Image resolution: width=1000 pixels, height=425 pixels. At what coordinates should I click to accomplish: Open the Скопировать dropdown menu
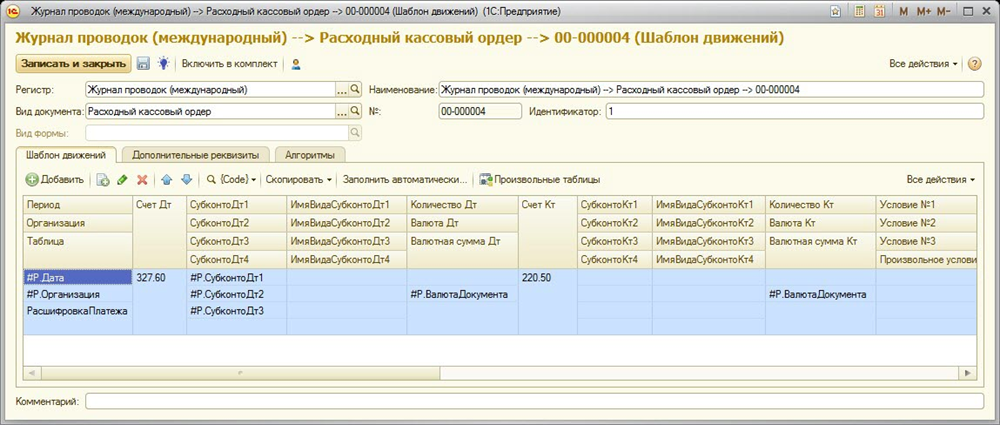[x=299, y=180]
